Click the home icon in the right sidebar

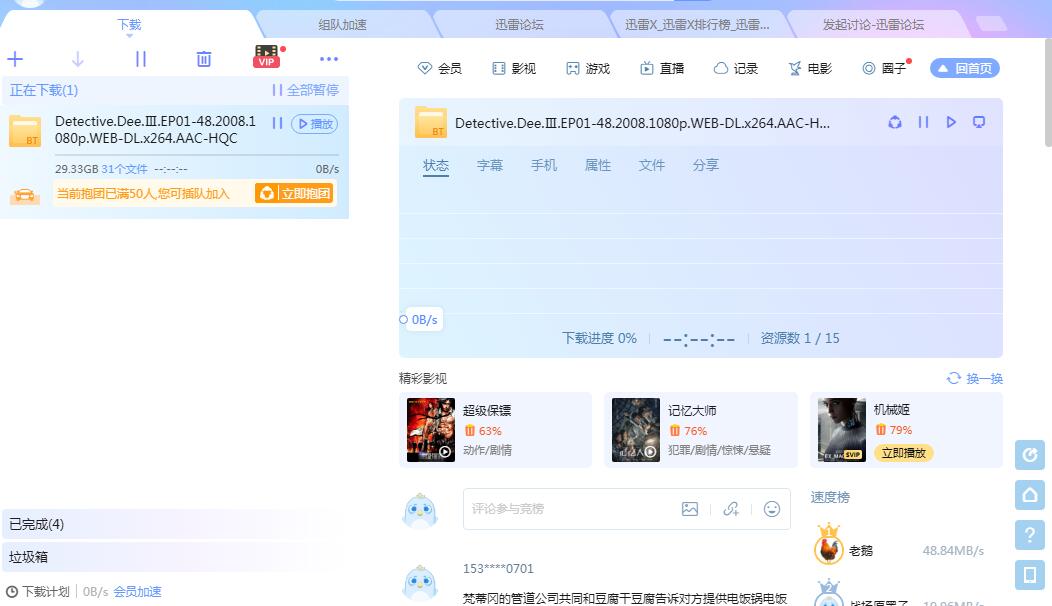click(1029, 495)
